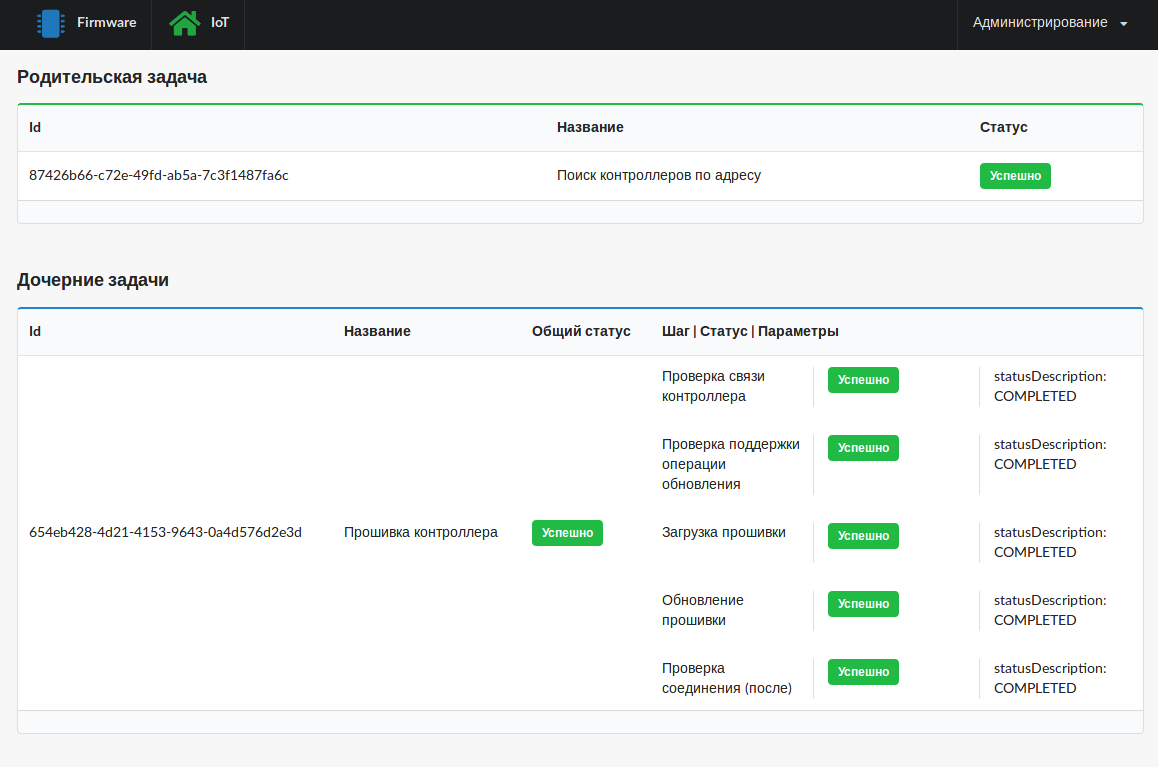Click the Название header in parent task table
This screenshot has height=767, width=1158.
[590, 127]
